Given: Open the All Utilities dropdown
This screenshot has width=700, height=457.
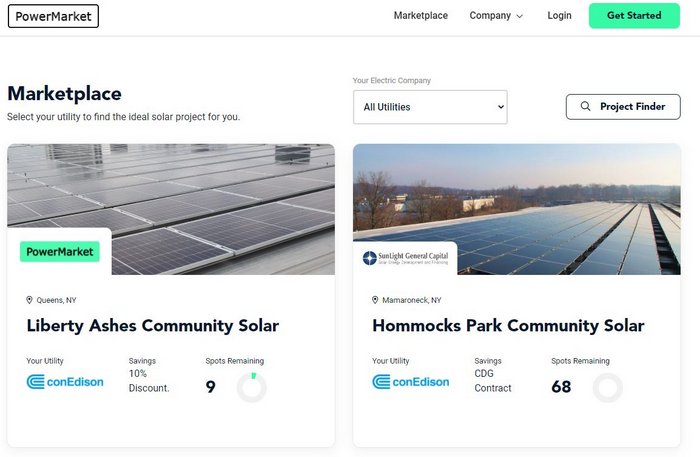Looking at the screenshot, I should point(430,107).
